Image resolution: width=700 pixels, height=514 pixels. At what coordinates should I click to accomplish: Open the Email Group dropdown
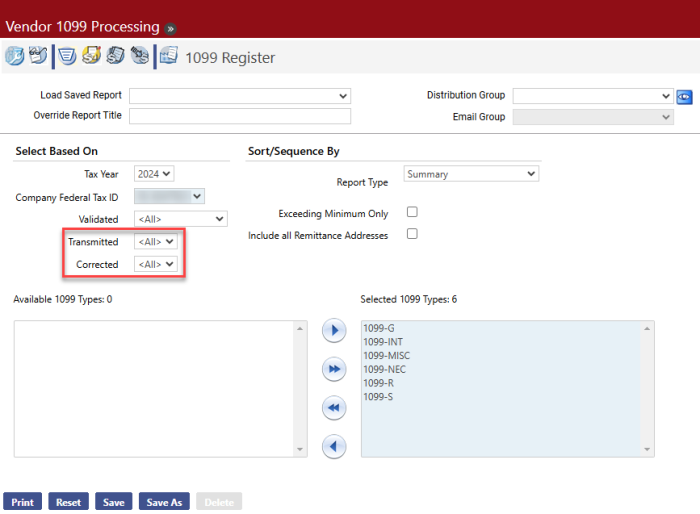(x=593, y=117)
